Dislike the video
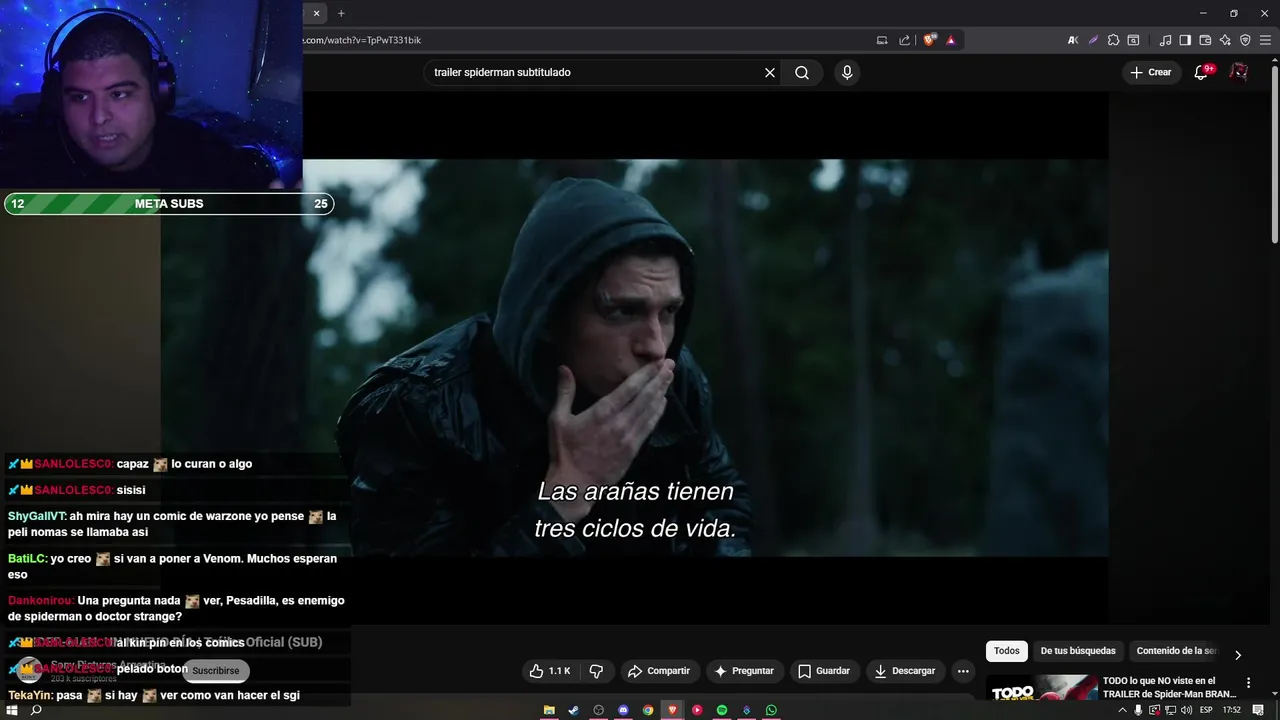 pos(596,671)
